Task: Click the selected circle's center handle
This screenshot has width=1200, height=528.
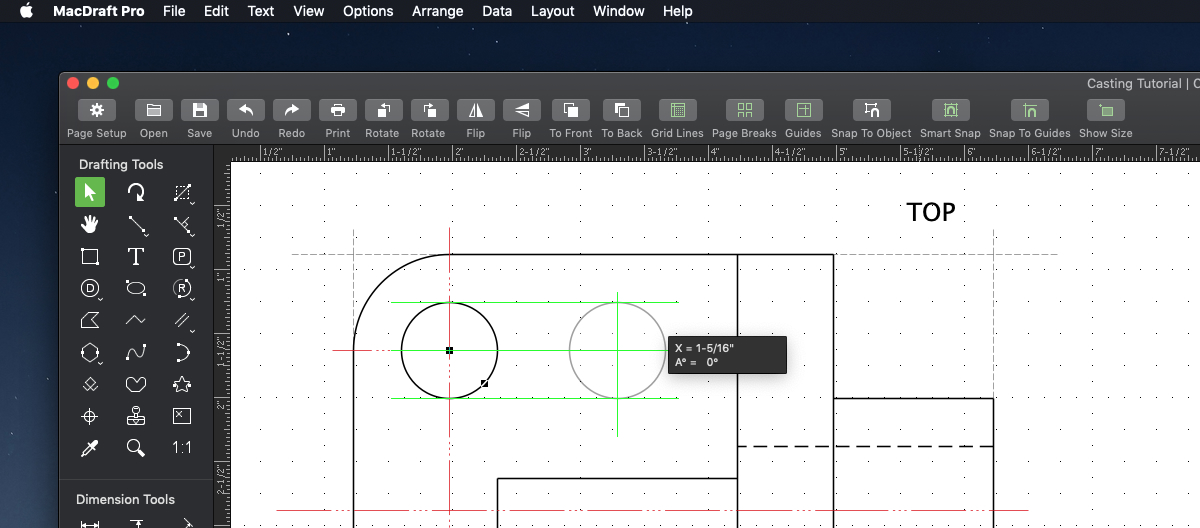Action: coord(450,351)
